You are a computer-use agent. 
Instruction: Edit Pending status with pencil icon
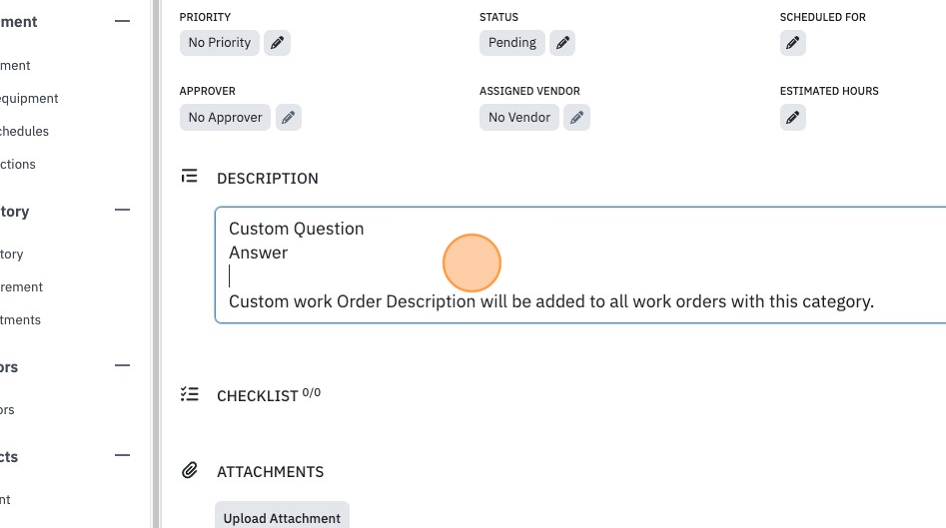point(562,43)
